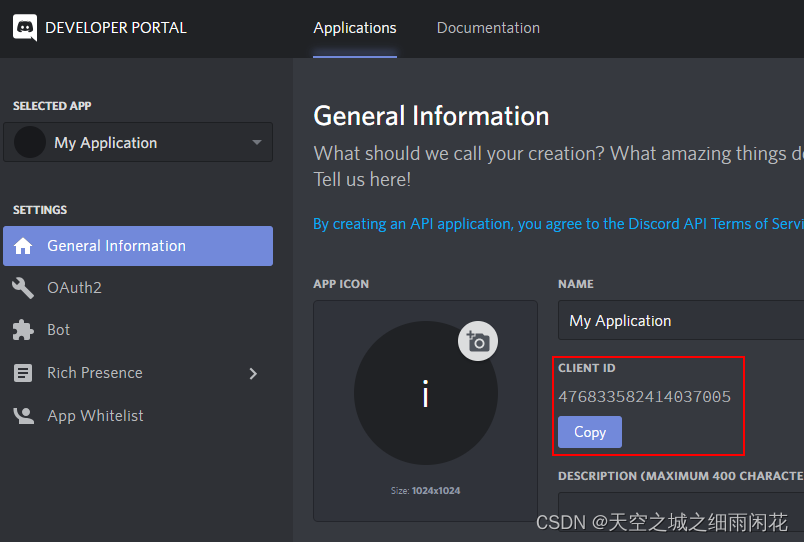Open the Rich Presence section
This screenshot has height=542, width=804.
tap(95, 373)
